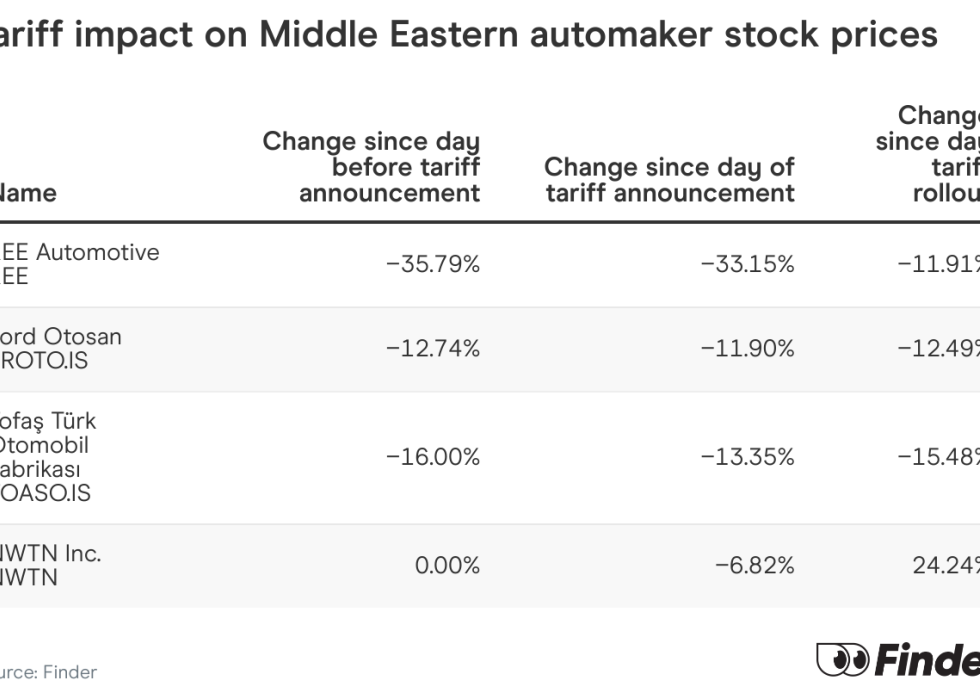980x699 pixels.
Task: Click the −35.79% value cell
Action: click(433, 264)
